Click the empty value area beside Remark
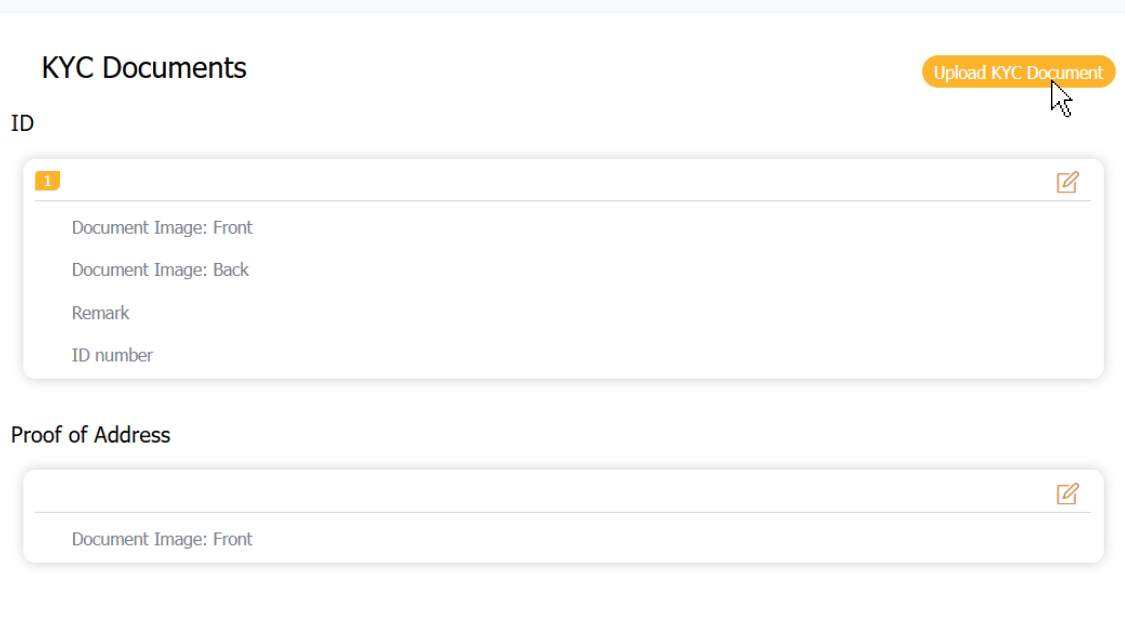This screenshot has height=633, width=1125. (x=600, y=313)
